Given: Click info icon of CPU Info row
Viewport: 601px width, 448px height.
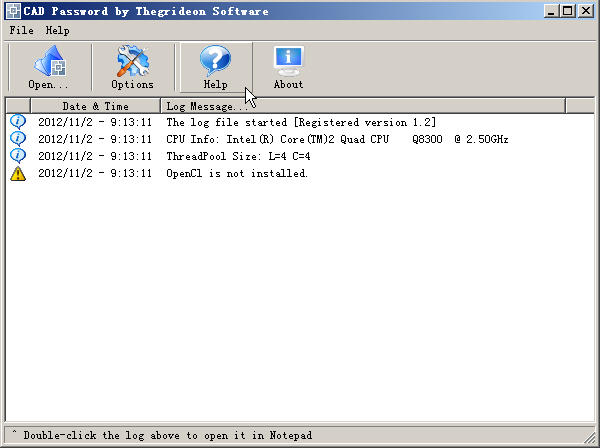Looking at the screenshot, I should [x=18, y=139].
